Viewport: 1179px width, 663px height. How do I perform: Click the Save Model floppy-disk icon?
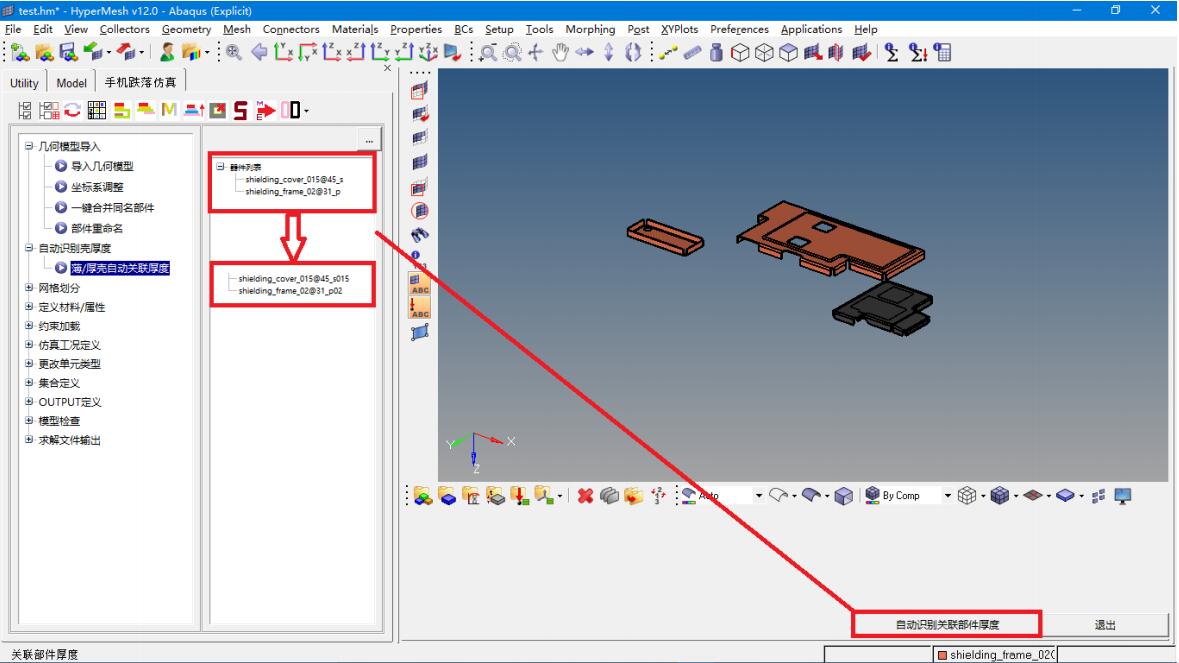pyautogui.click(x=68, y=52)
